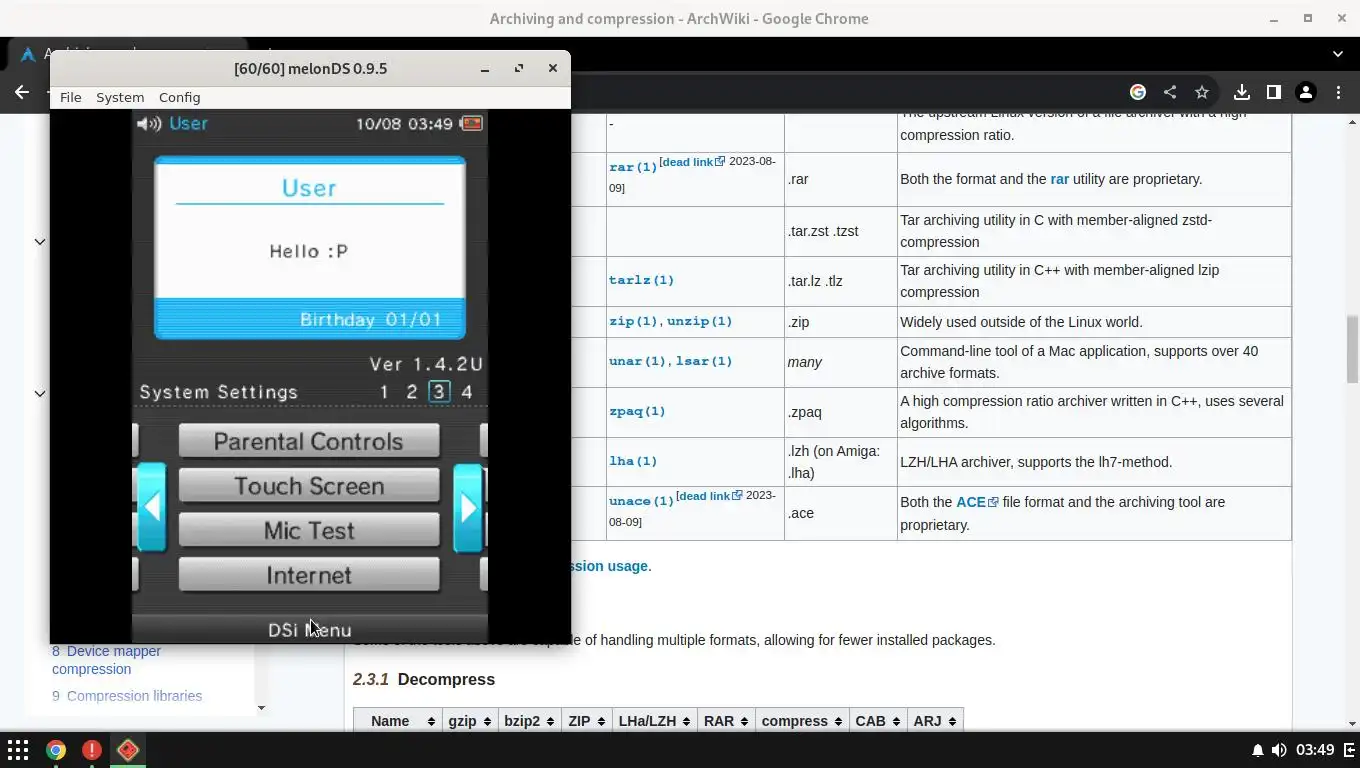Select the Touch Screen setting
This screenshot has width=1360, height=768.
(x=309, y=486)
